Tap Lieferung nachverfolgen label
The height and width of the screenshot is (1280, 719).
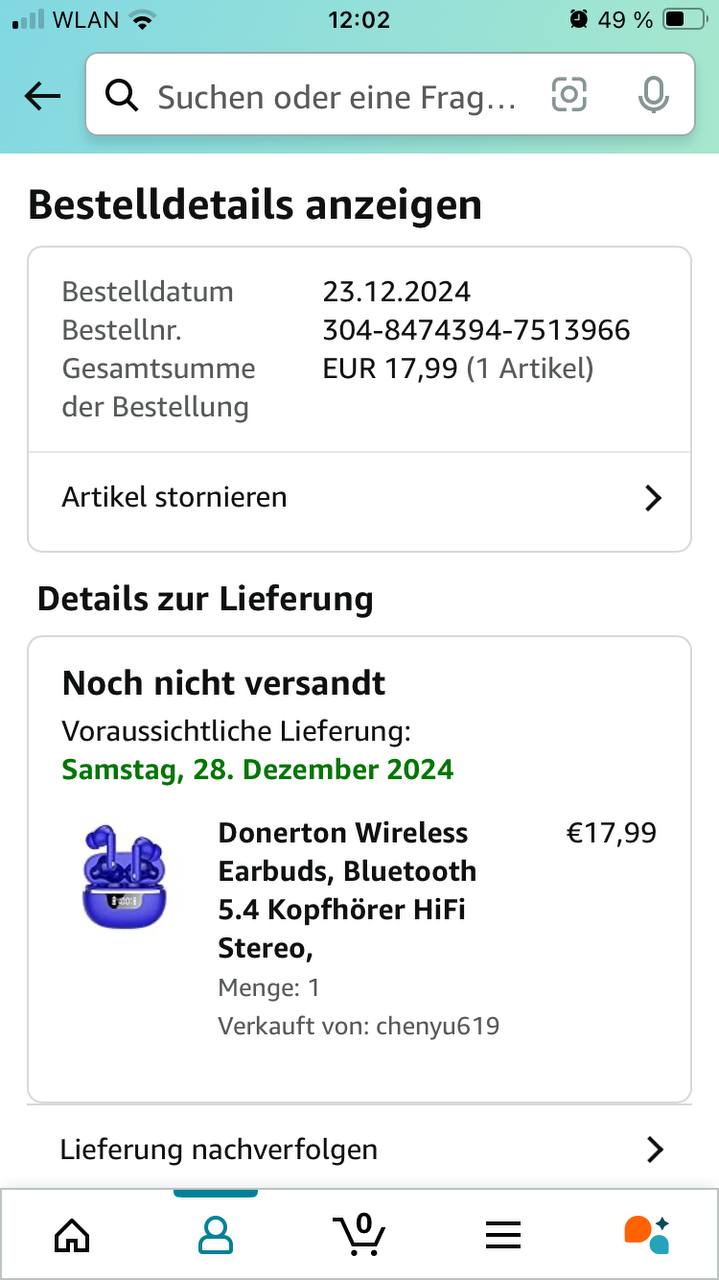[x=219, y=1150]
